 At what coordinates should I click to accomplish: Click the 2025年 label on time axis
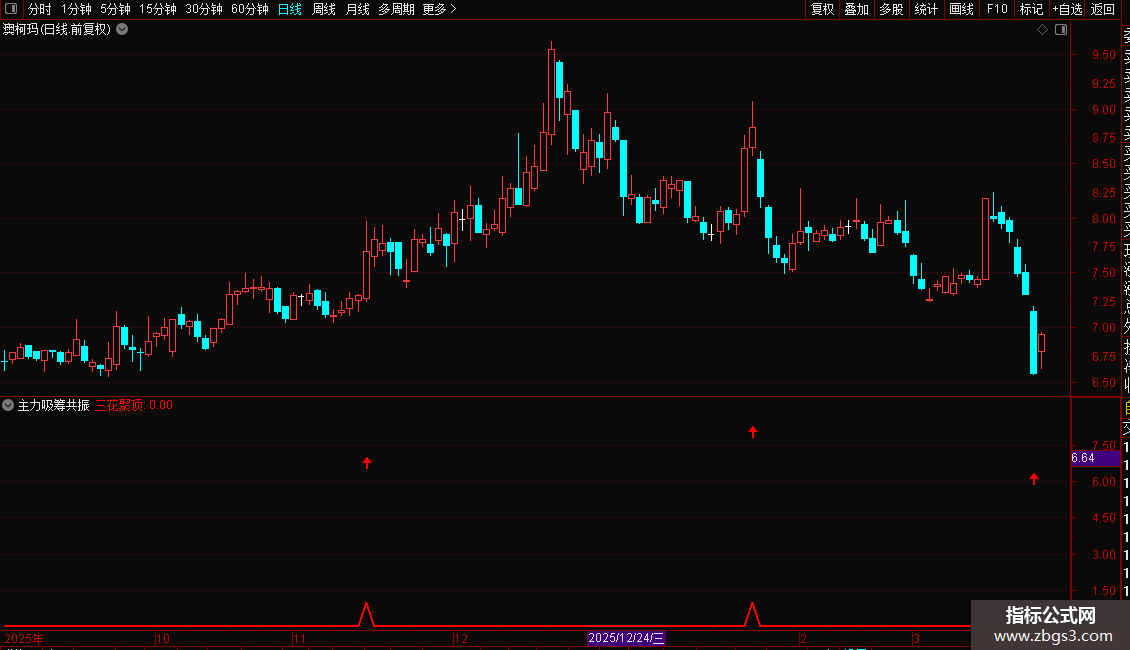[x=24, y=638]
